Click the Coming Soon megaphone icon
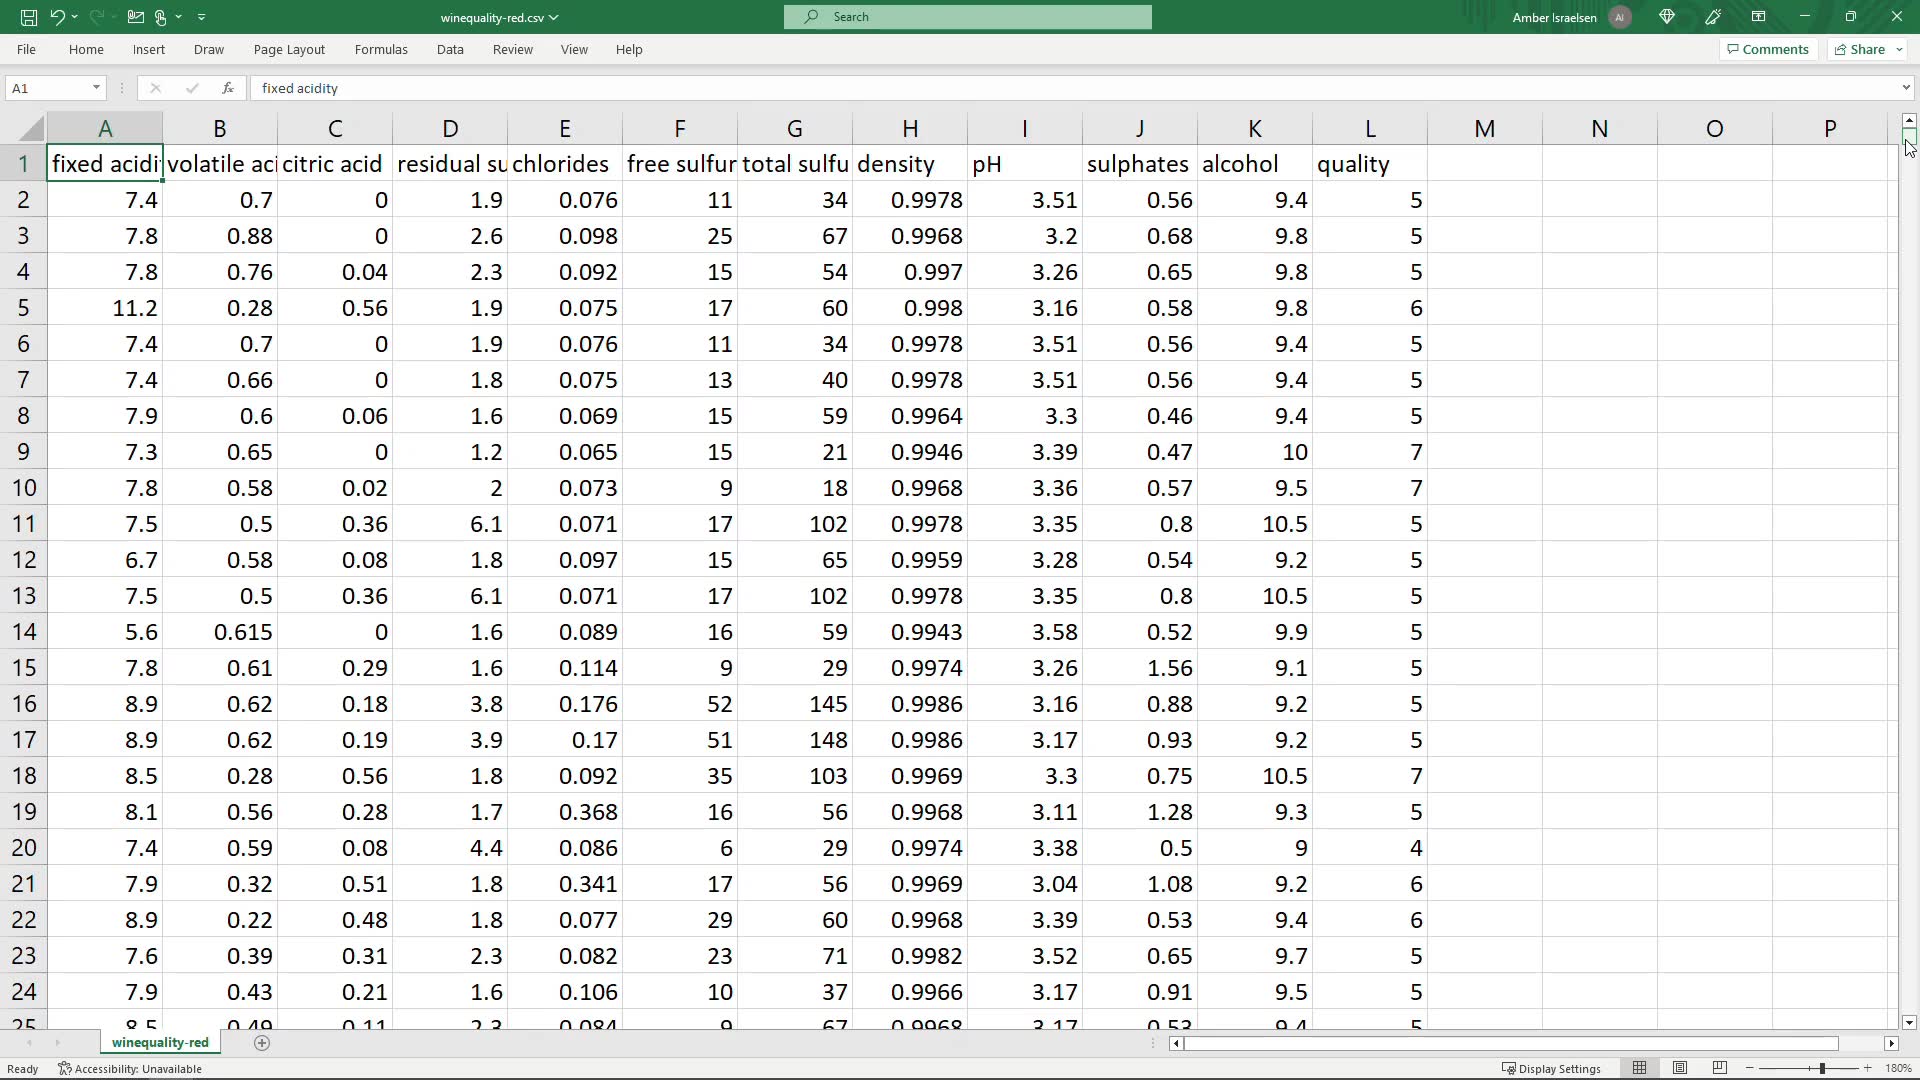This screenshot has width=1920, height=1080. pos(1713,17)
